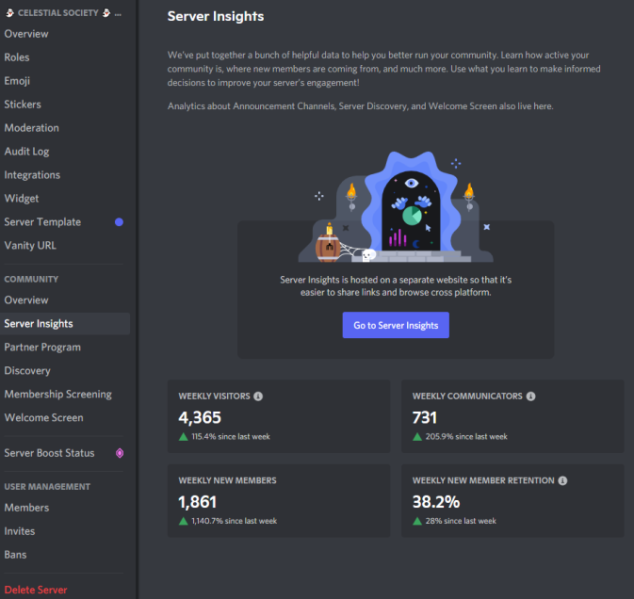Click the green arrow under Weekly Communicators
This screenshot has width=634, height=599.
coord(417,437)
